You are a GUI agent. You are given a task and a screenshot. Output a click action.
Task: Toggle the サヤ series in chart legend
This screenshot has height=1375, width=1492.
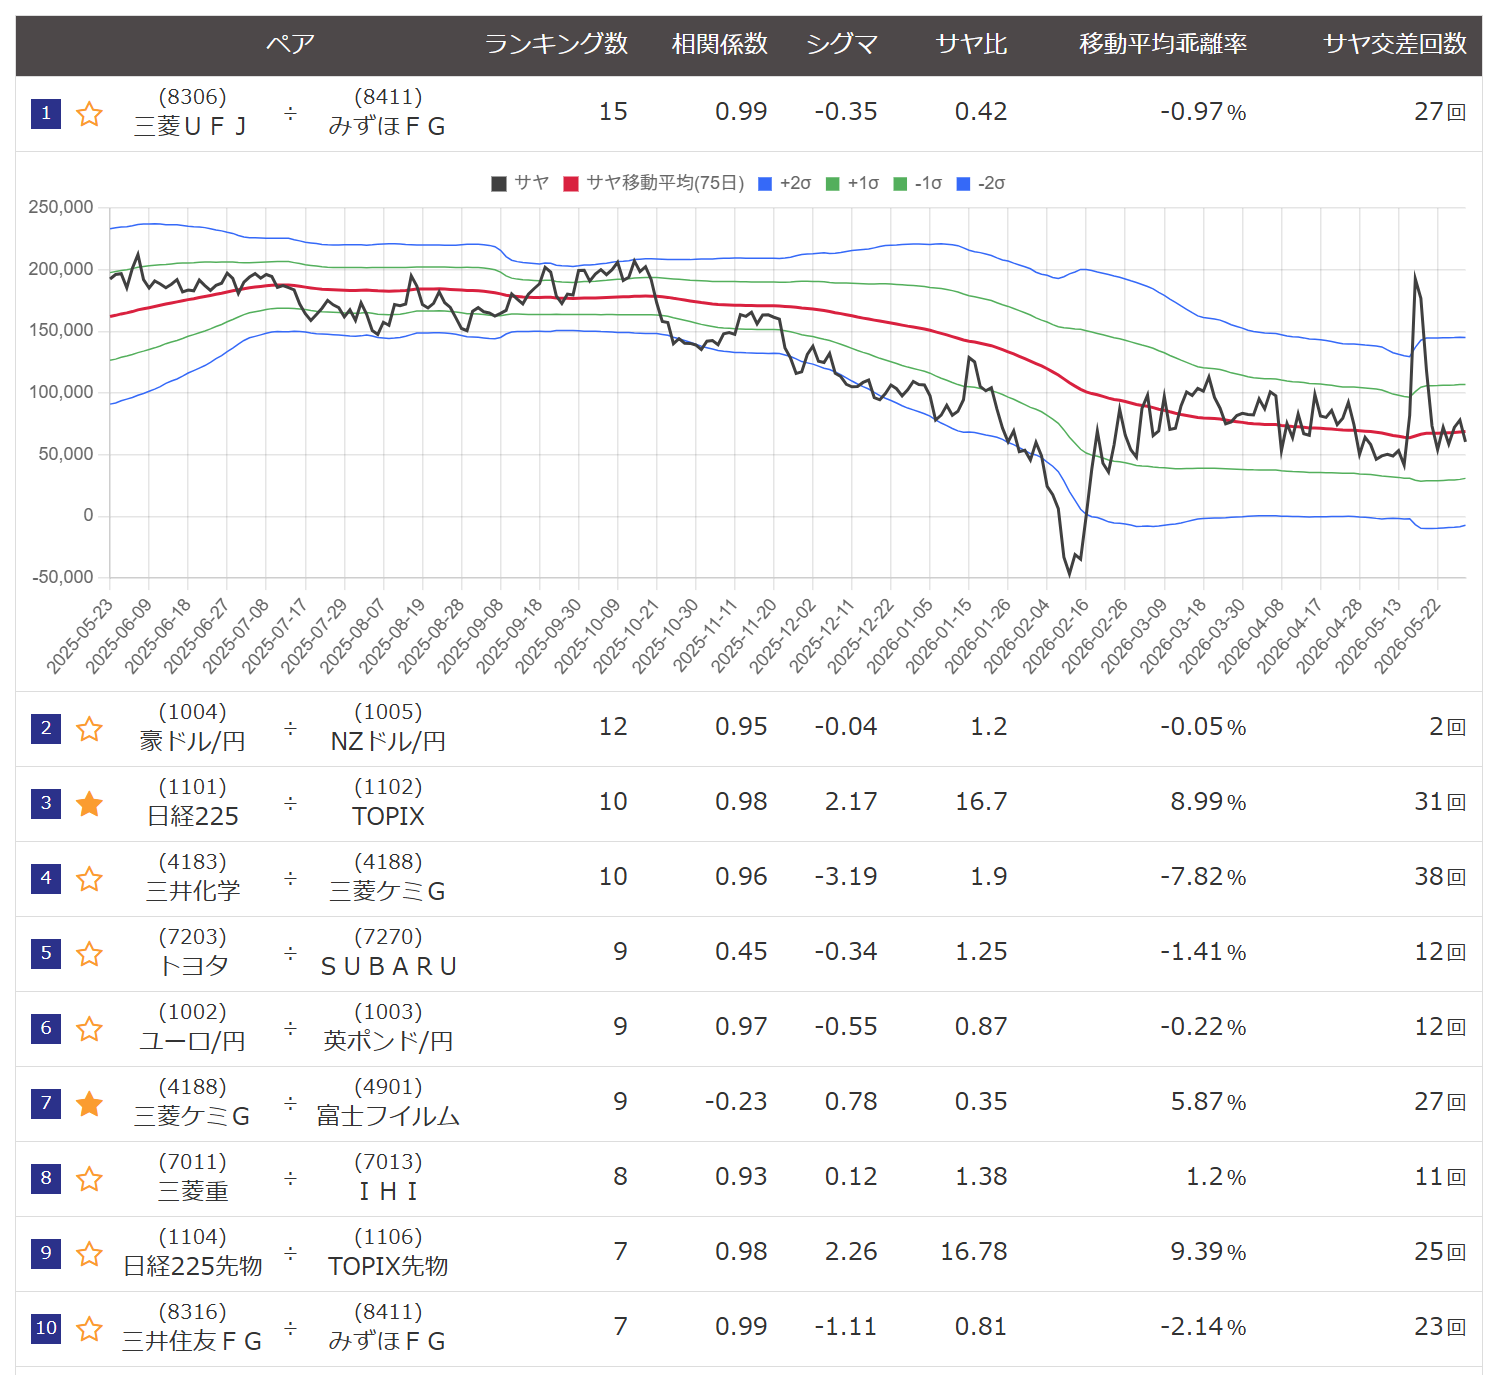(x=520, y=183)
